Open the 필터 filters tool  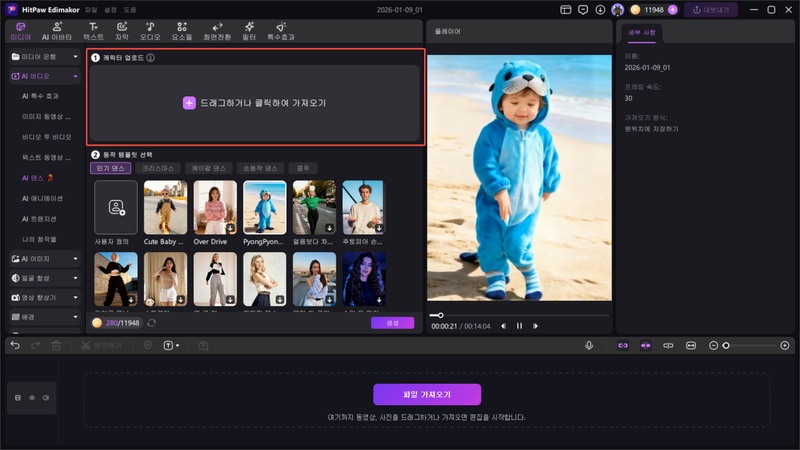pos(249,31)
